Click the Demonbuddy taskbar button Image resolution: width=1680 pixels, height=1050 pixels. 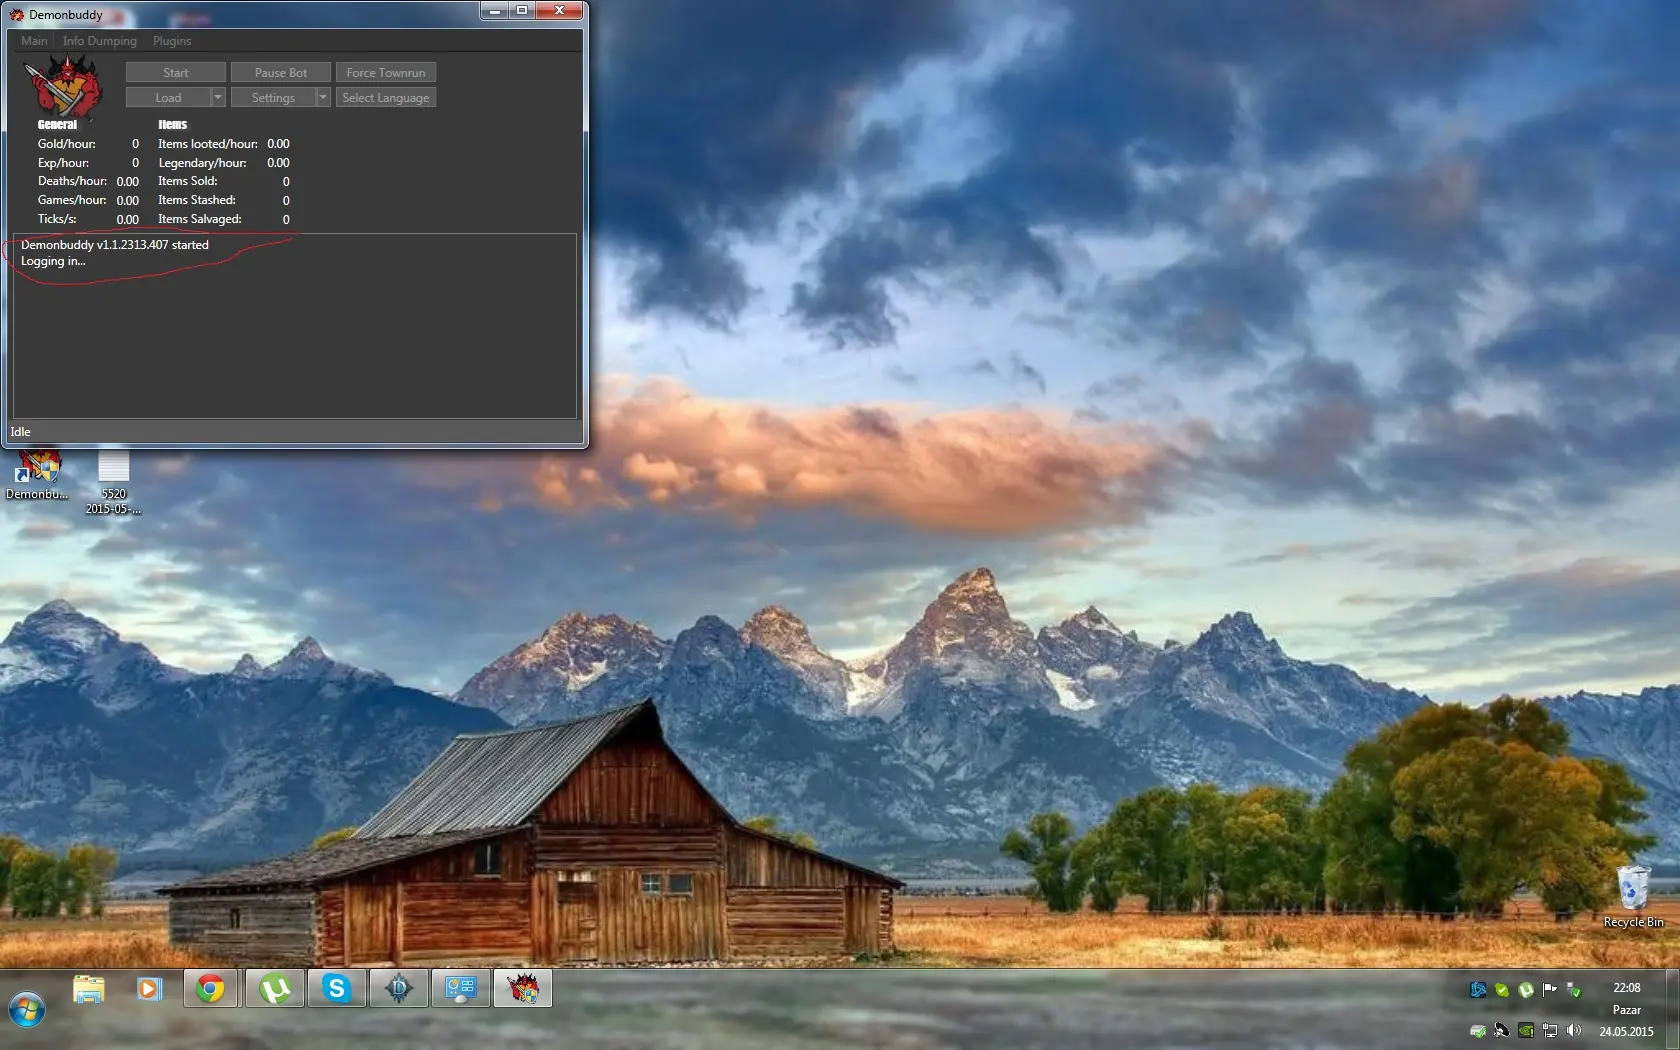coord(523,989)
